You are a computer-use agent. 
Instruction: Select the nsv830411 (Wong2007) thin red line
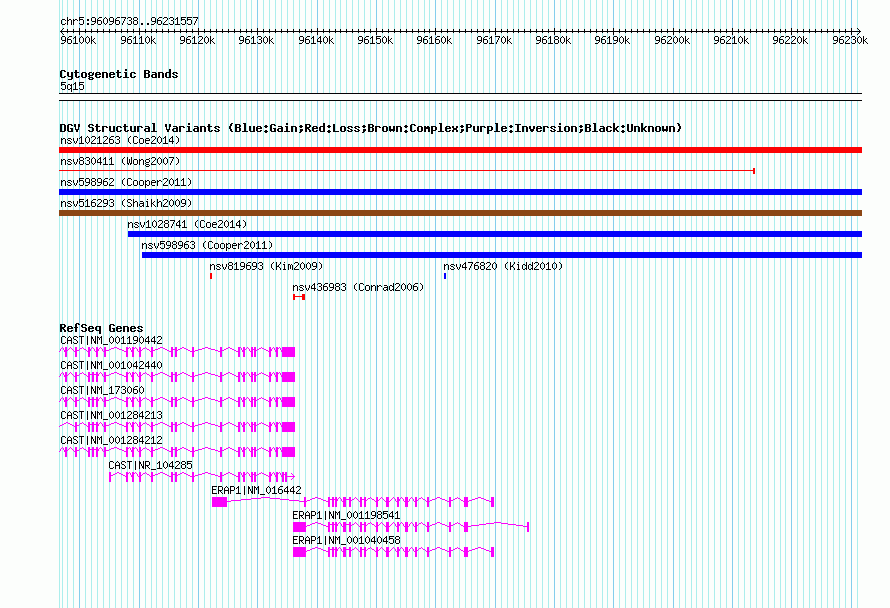(407, 171)
